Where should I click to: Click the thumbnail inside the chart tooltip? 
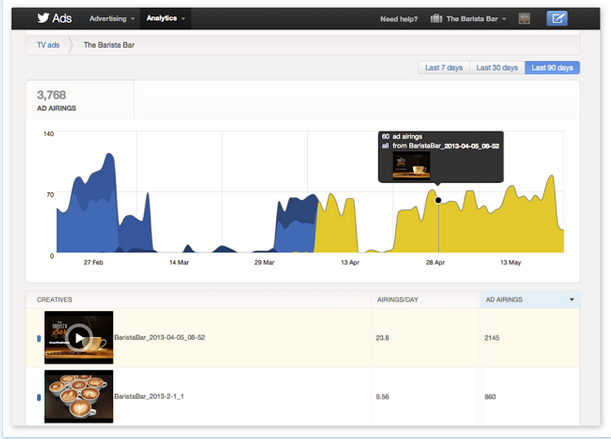click(x=410, y=165)
